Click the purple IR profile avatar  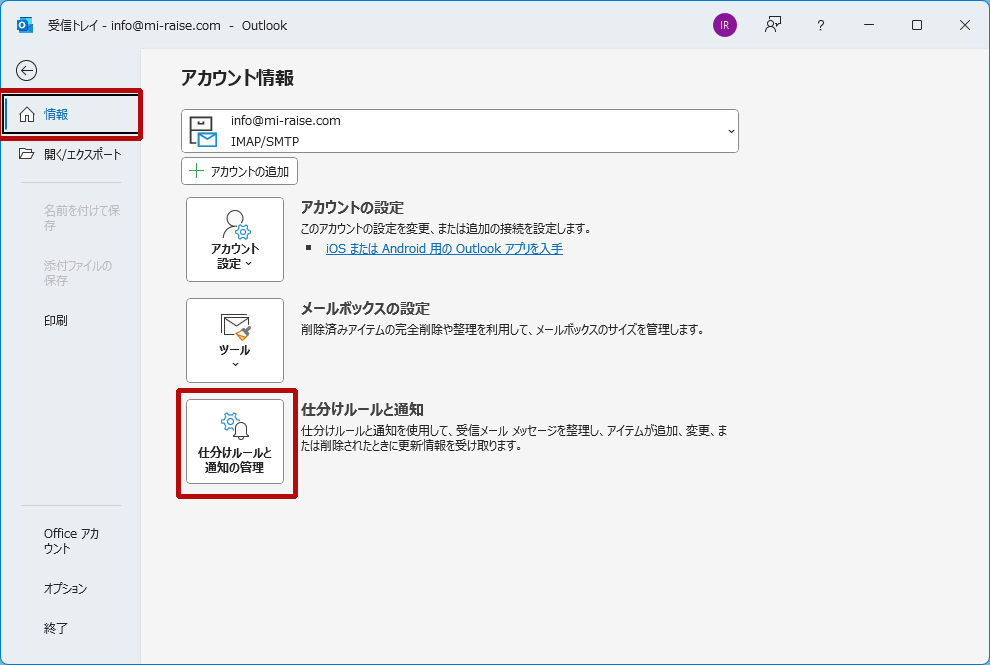(x=724, y=26)
